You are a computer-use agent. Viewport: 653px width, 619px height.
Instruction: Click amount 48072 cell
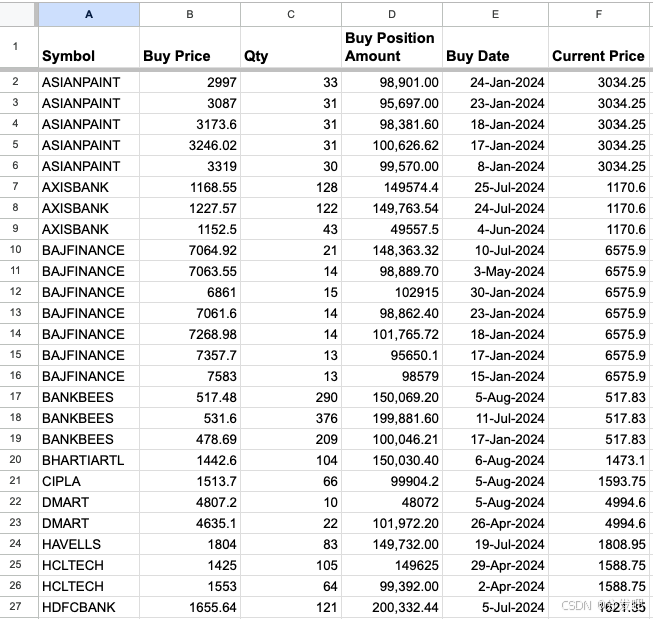click(x=392, y=502)
